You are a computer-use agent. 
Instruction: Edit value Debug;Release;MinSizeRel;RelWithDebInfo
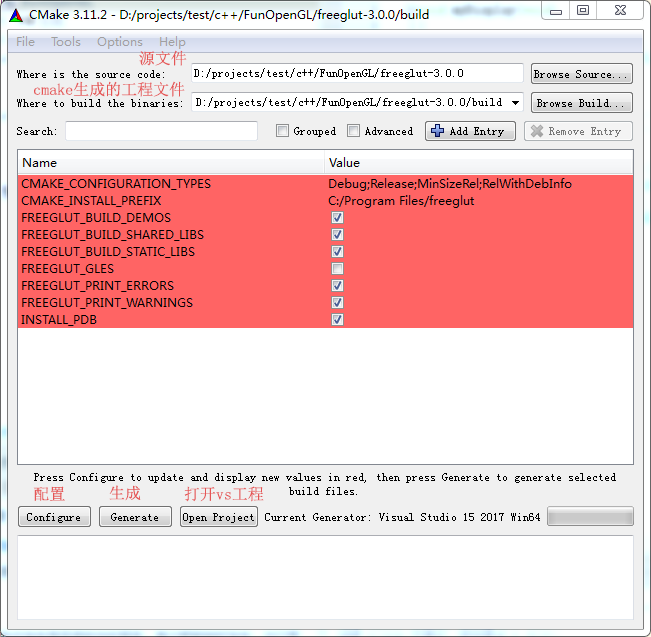[x=450, y=184]
